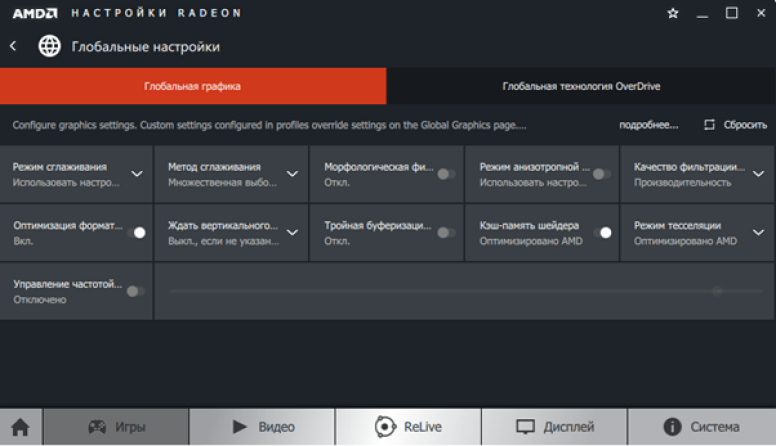Click the frame rate target slider handle
Viewport: 776px width, 446px height.
[717, 291]
